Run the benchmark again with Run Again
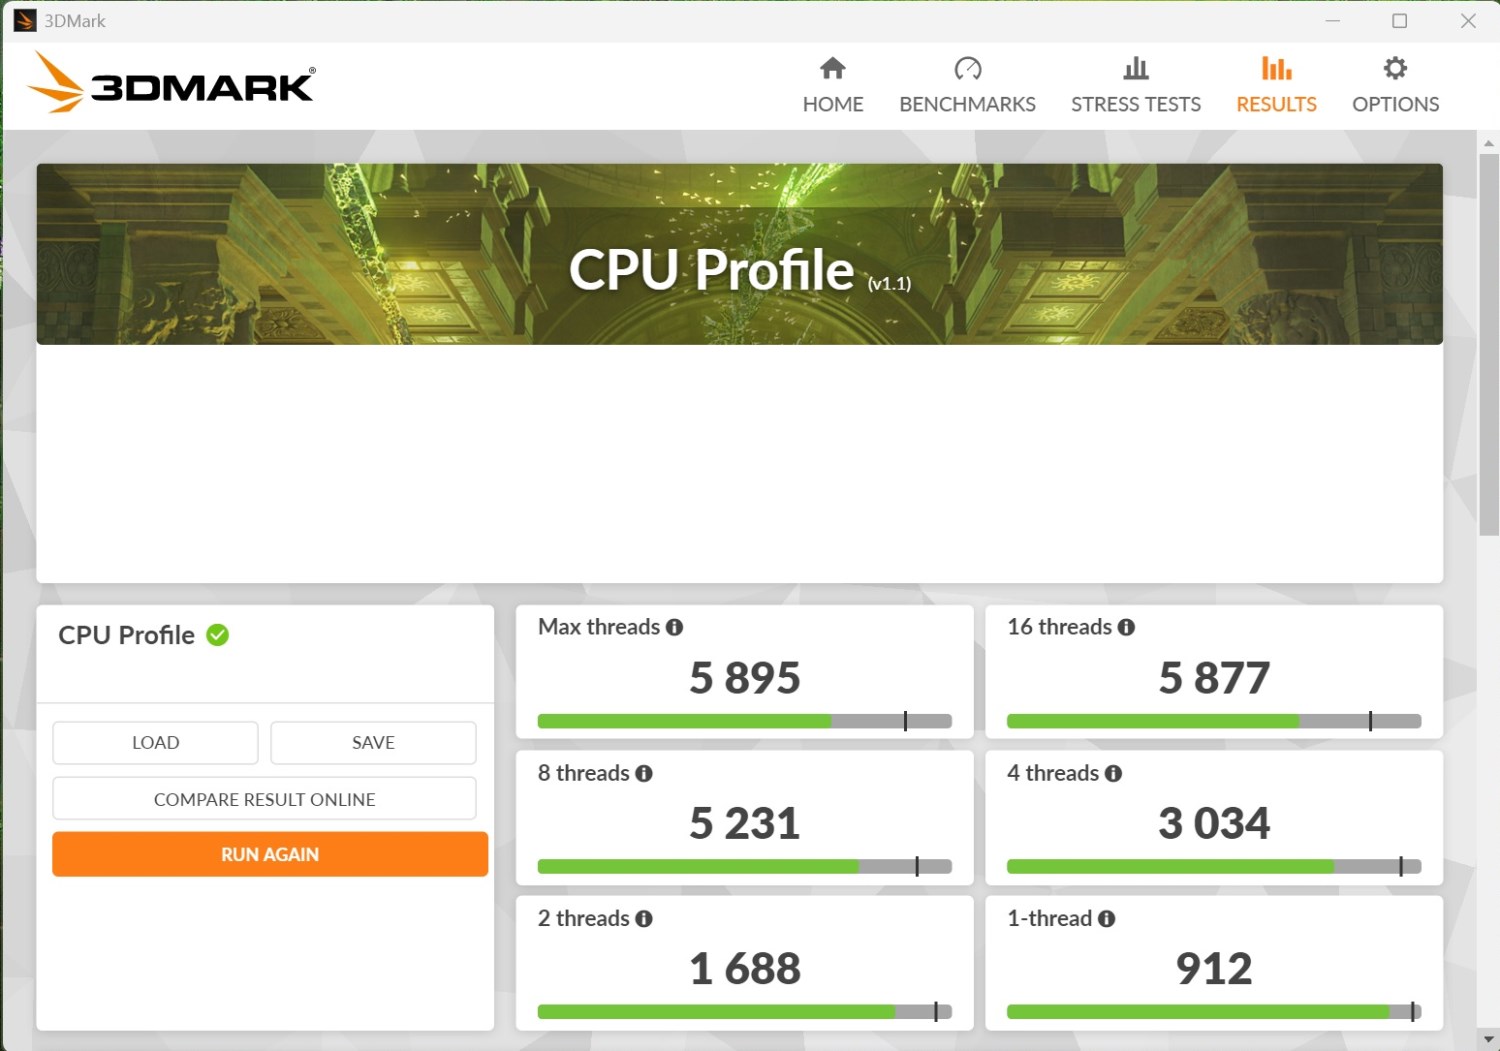This screenshot has width=1500, height=1051. 270,854
